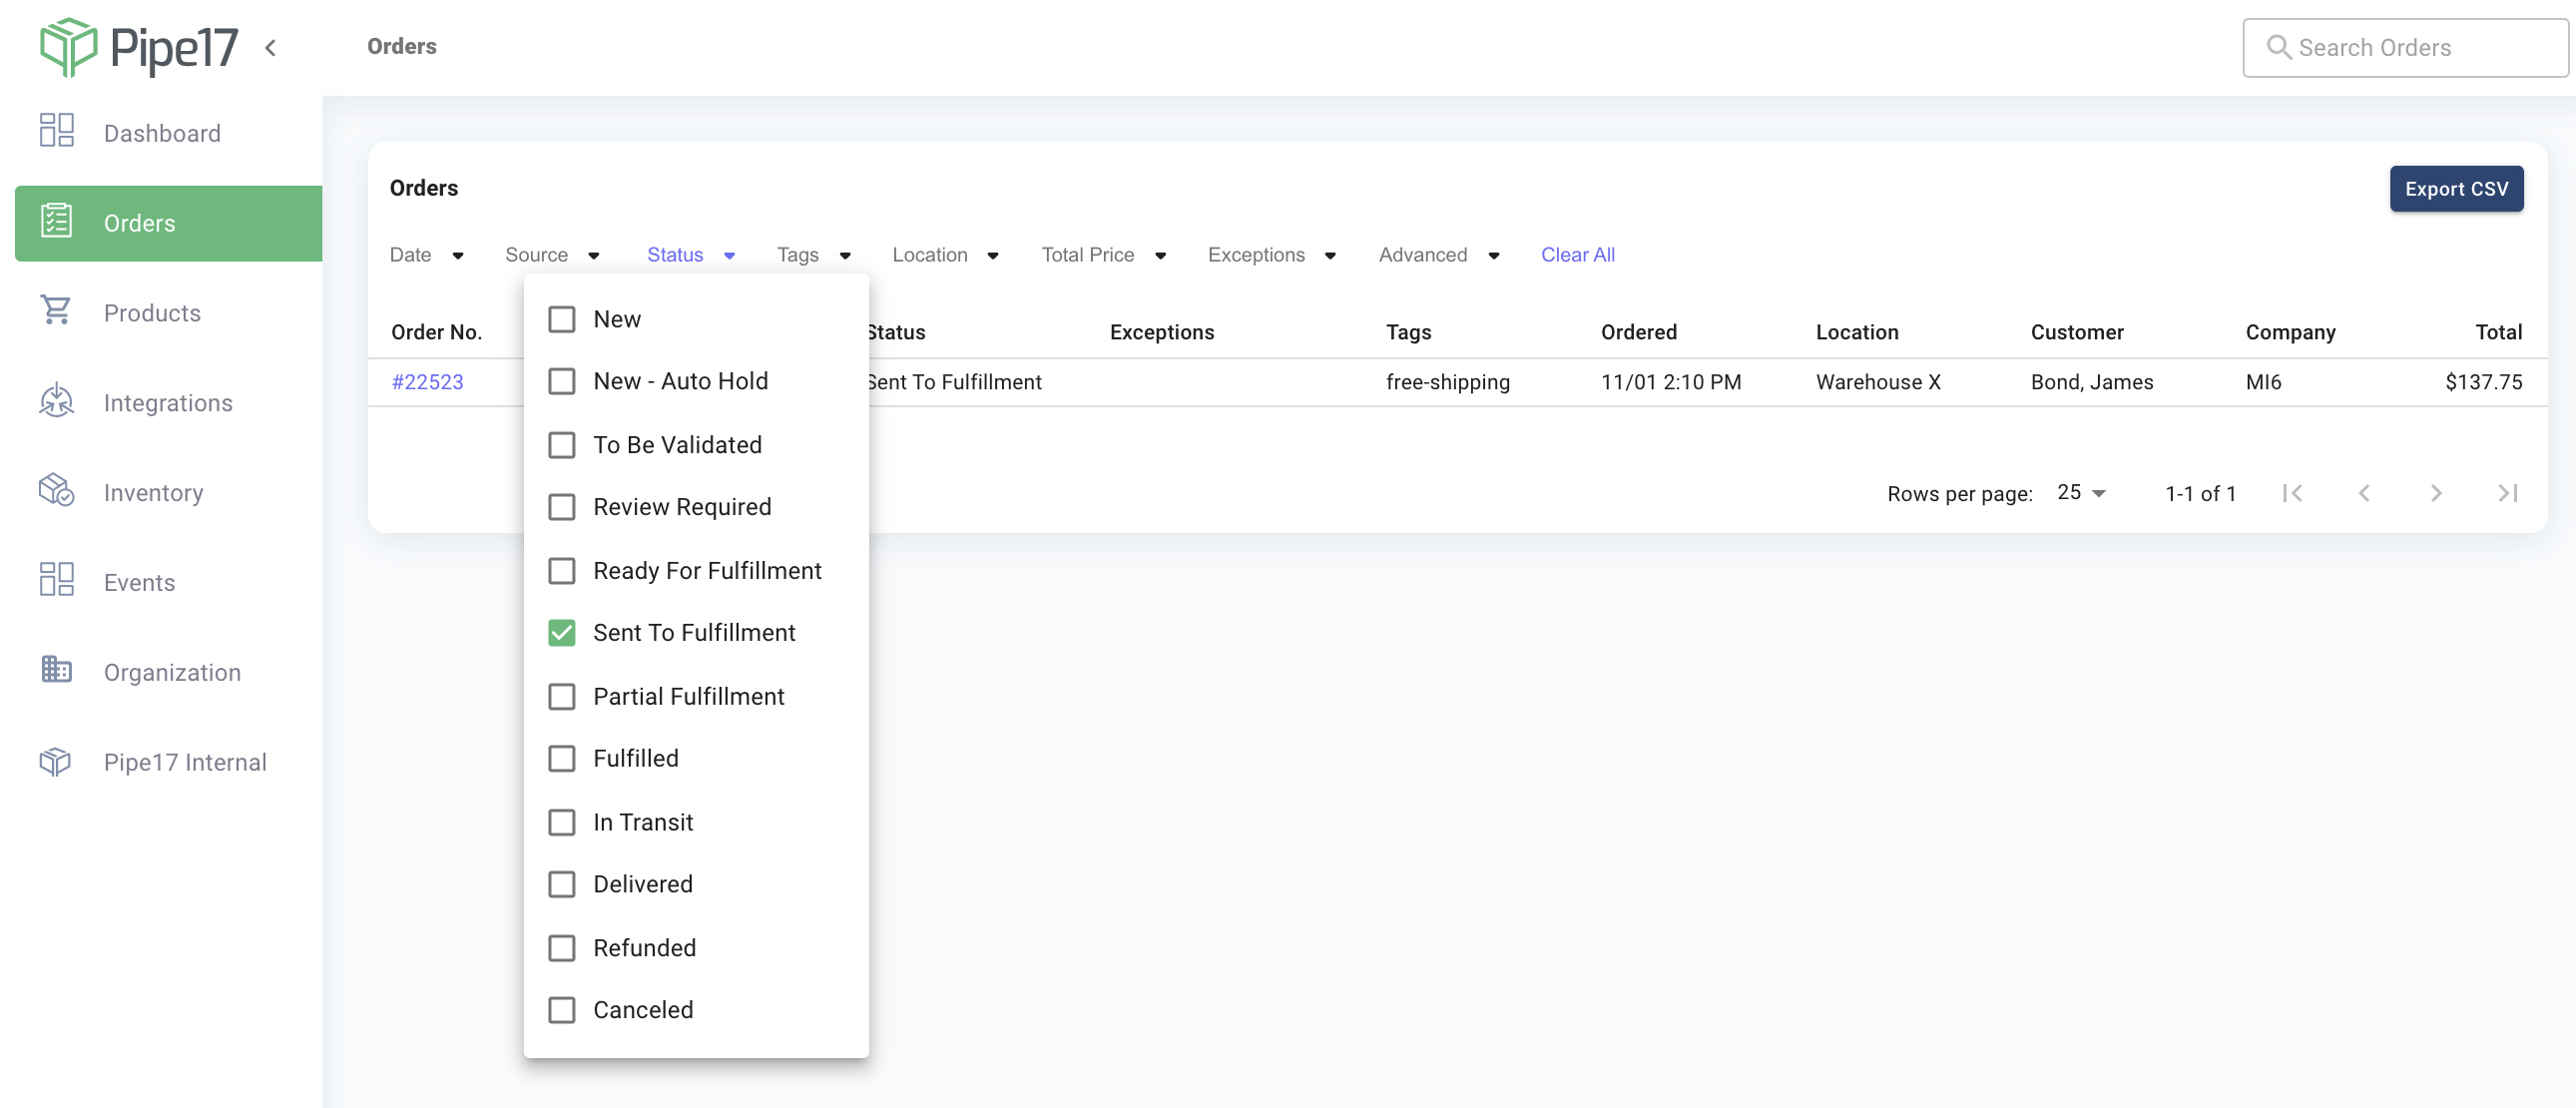This screenshot has height=1108, width=2576.
Task: Open the Tags filter dropdown
Action: pos(814,255)
